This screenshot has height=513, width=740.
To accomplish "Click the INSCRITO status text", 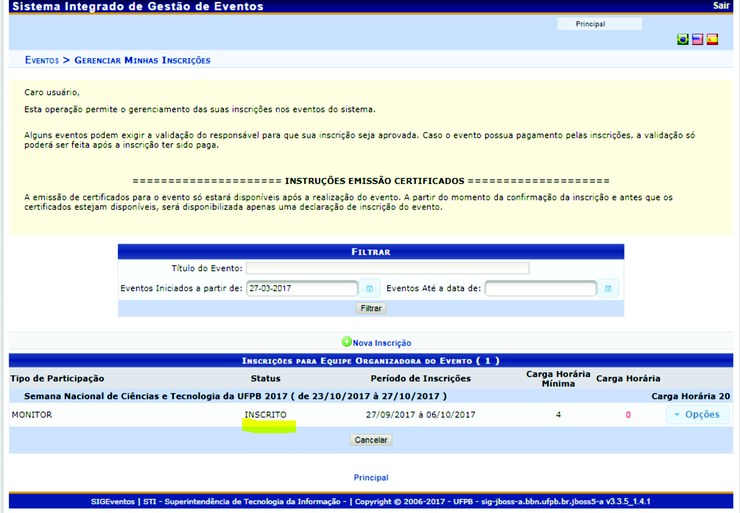I will [265, 415].
